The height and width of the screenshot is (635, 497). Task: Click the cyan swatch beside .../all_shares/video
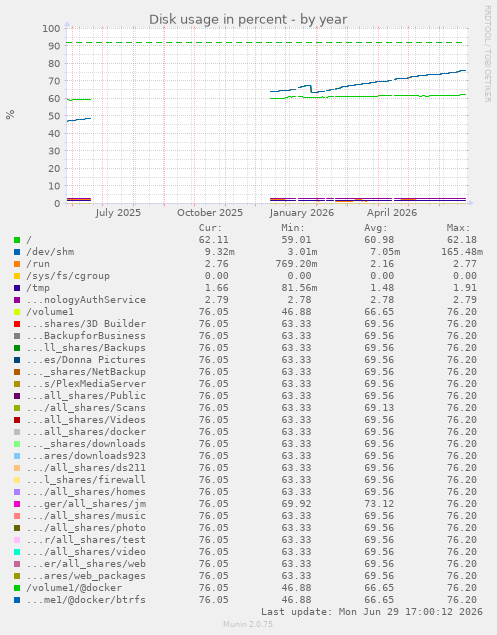pos(17,552)
